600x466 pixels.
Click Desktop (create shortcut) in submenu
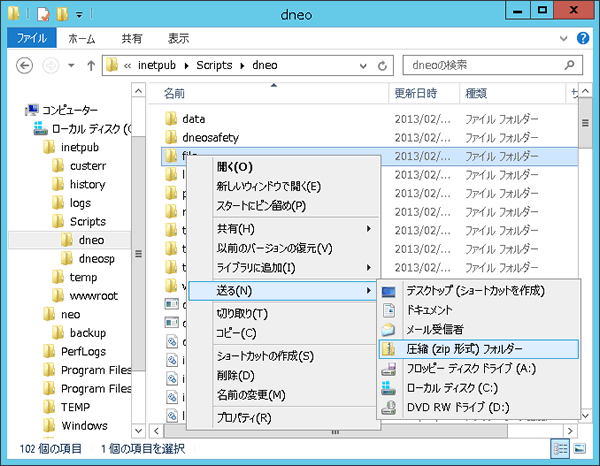tap(477, 291)
